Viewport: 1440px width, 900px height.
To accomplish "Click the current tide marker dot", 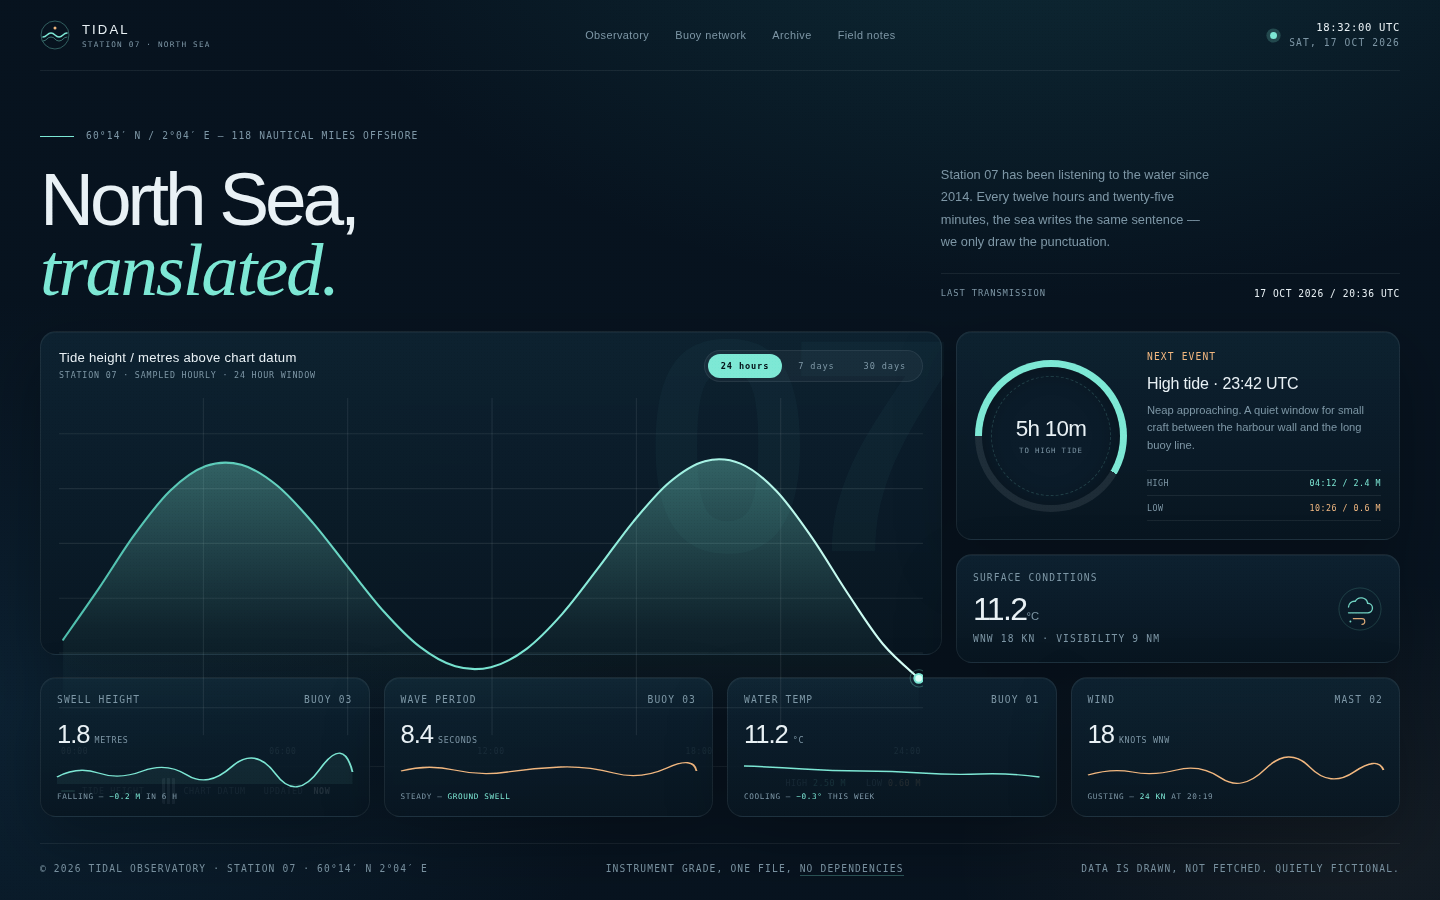I will tap(918, 678).
